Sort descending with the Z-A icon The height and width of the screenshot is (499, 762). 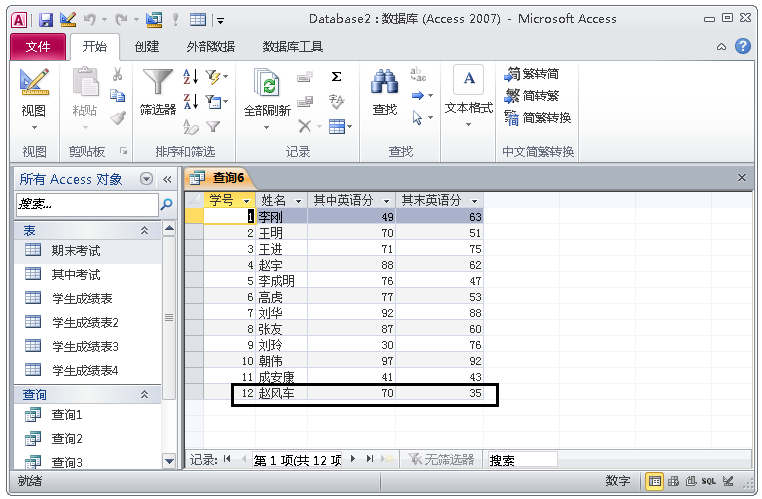(190, 102)
